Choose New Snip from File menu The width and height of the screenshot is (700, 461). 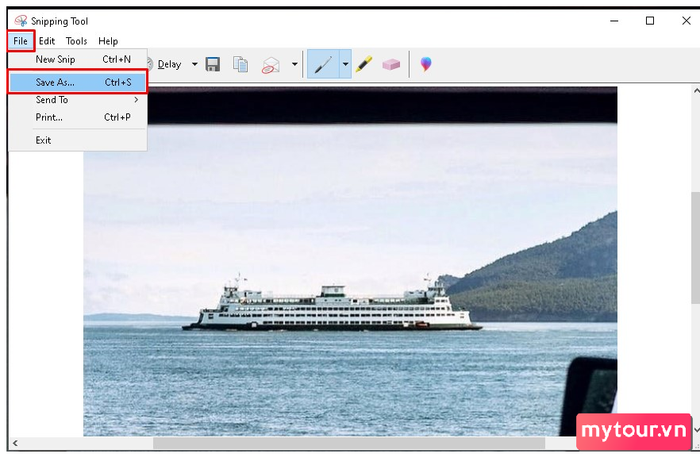pyautogui.click(x=78, y=59)
